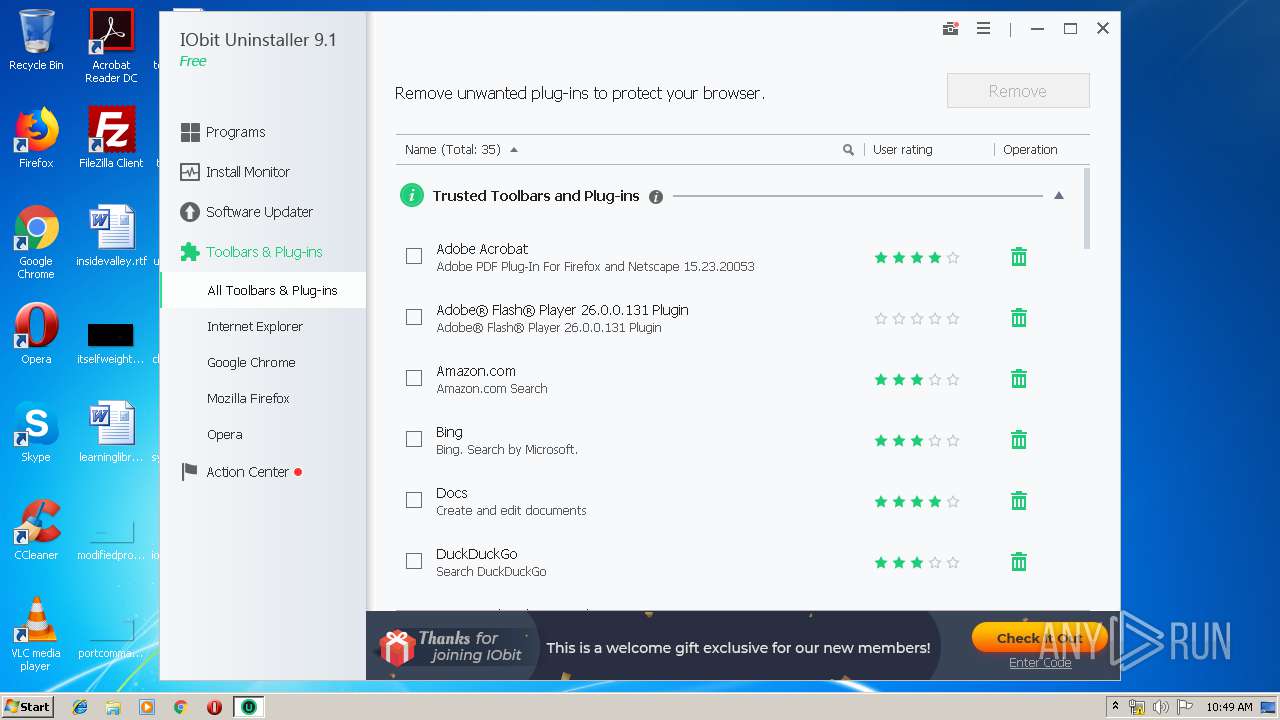Screen dimensions: 1280x720
Task: Show Opera plug-ins
Action: click(225, 435)
